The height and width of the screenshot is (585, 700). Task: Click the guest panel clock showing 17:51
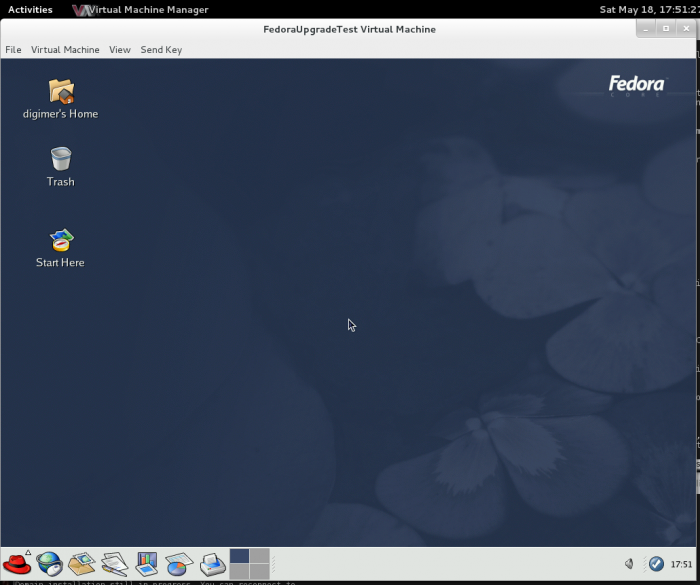[x=681, y=564]
